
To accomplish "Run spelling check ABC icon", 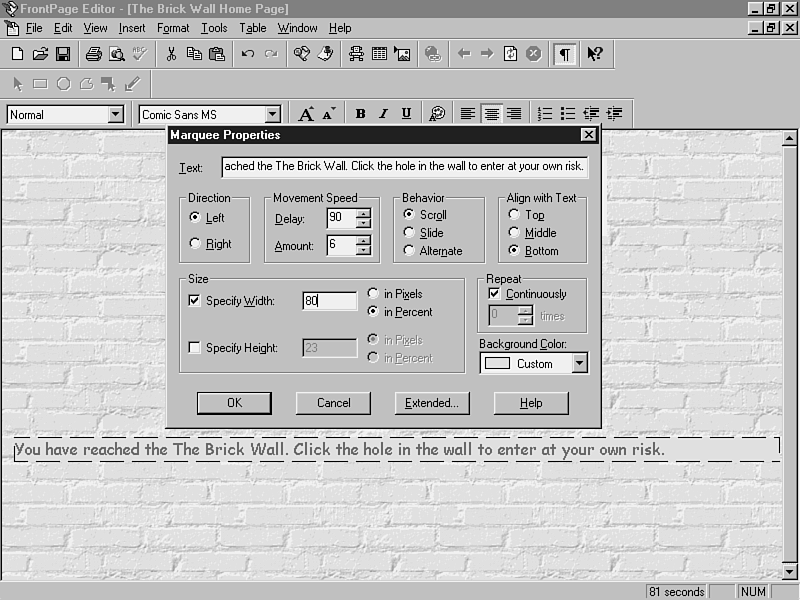I will 139,54.
